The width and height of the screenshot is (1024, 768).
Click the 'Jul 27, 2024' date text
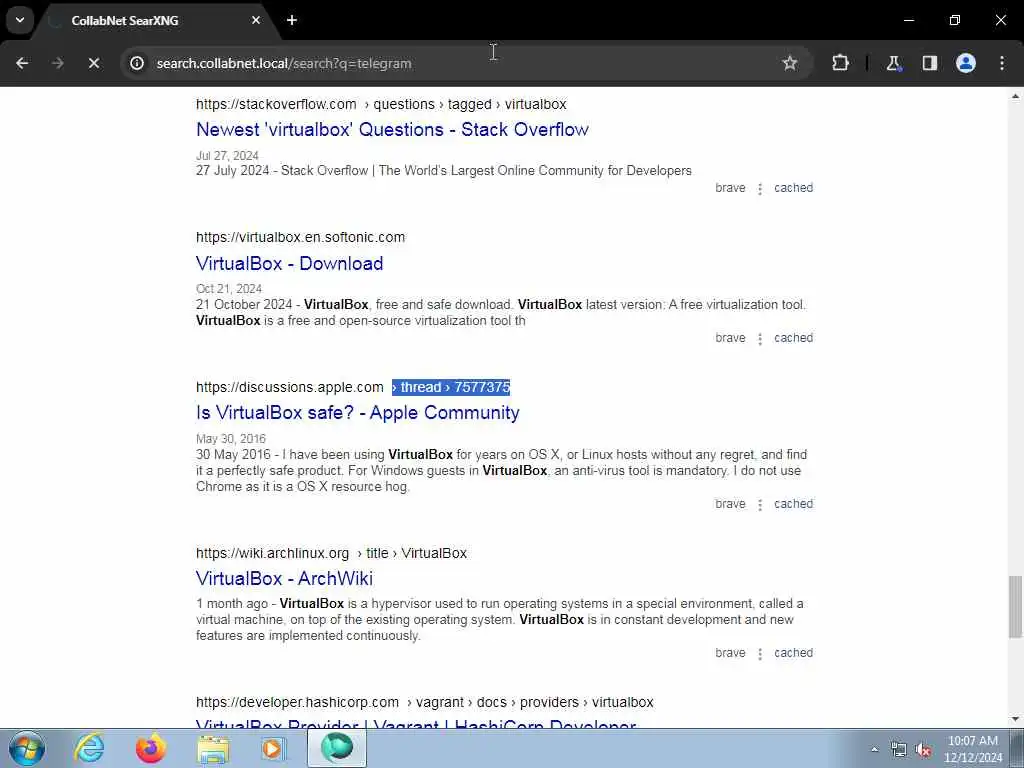(x=227, y=156)
